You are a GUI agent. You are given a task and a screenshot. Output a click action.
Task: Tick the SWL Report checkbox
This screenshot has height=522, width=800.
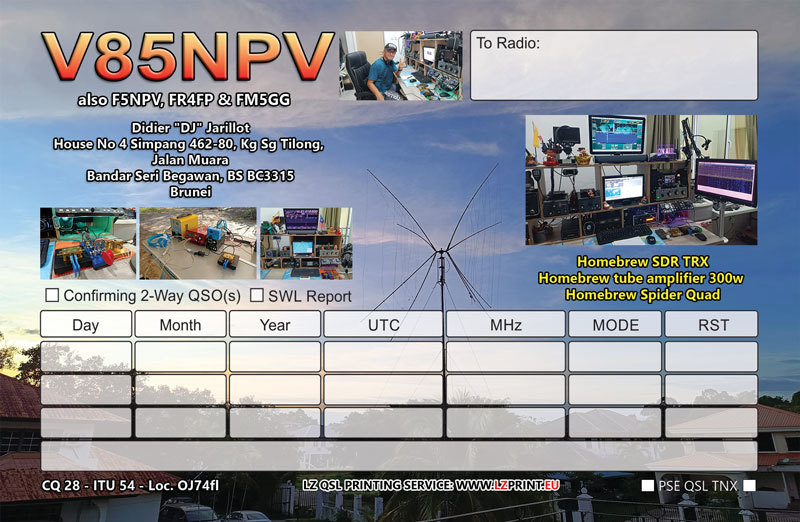257,296
